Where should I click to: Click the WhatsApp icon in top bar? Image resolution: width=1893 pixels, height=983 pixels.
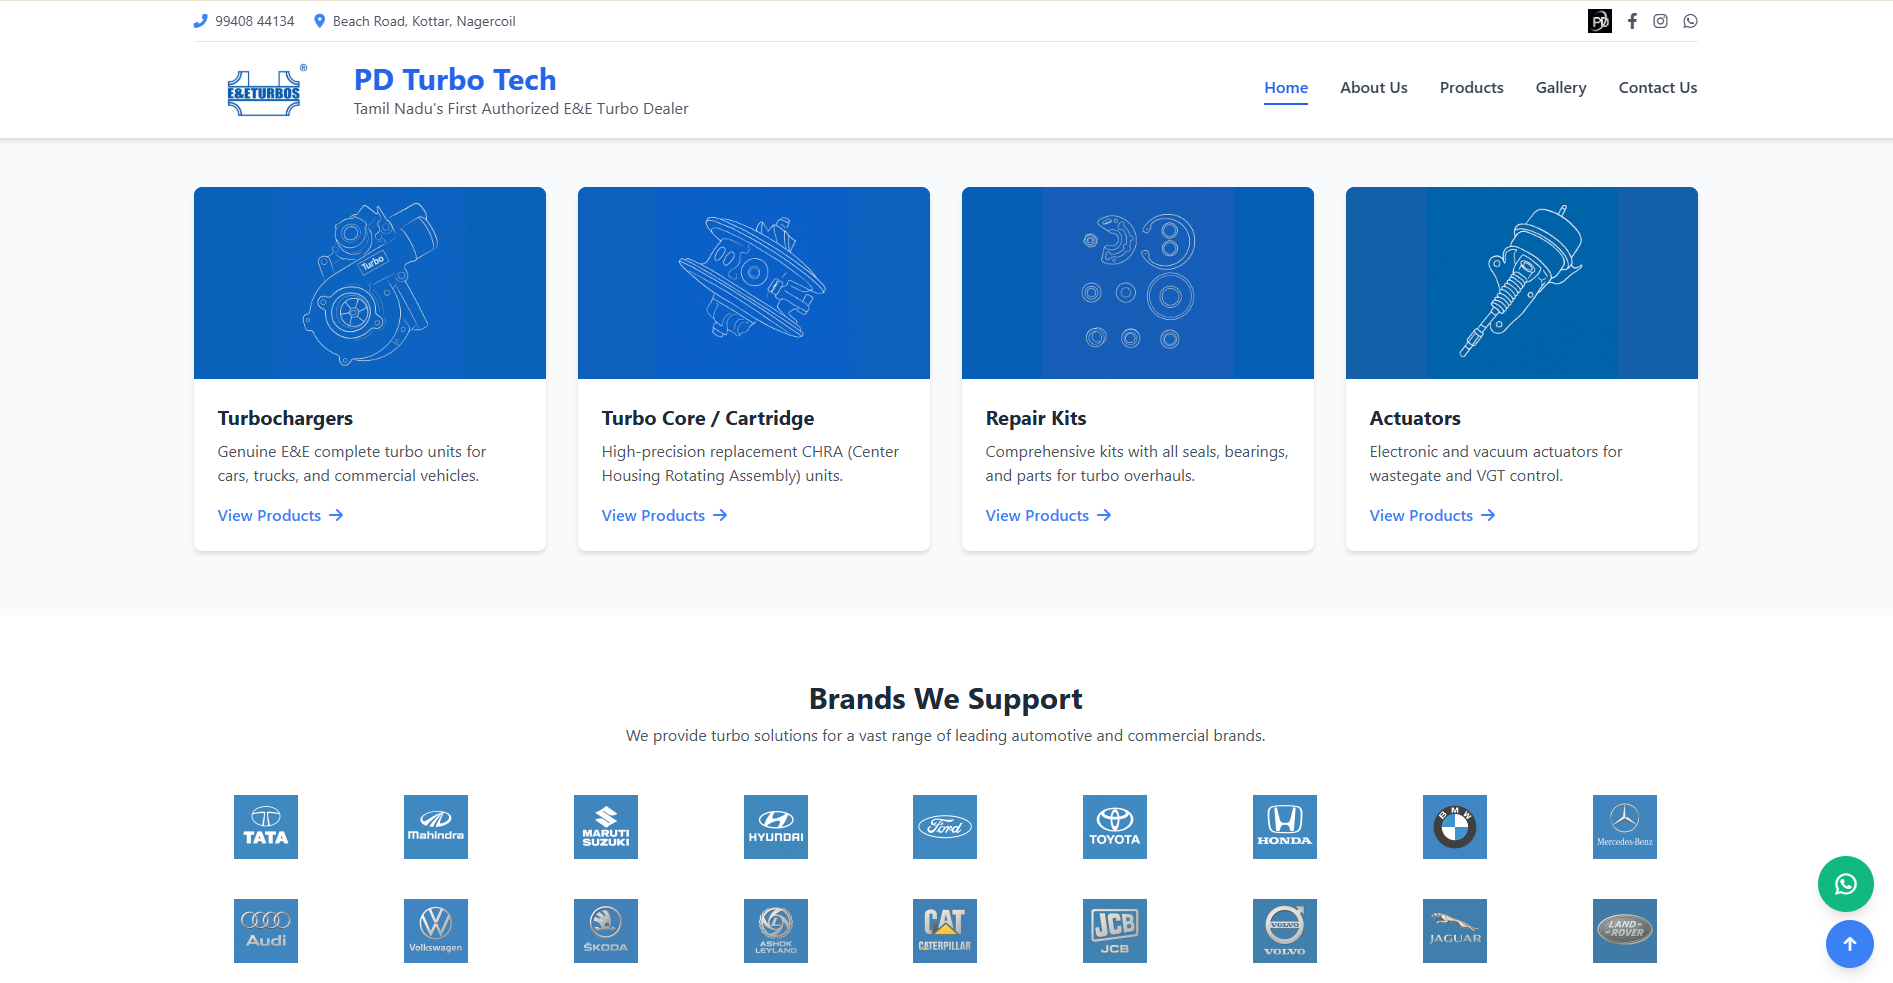tap(1690, 21)
